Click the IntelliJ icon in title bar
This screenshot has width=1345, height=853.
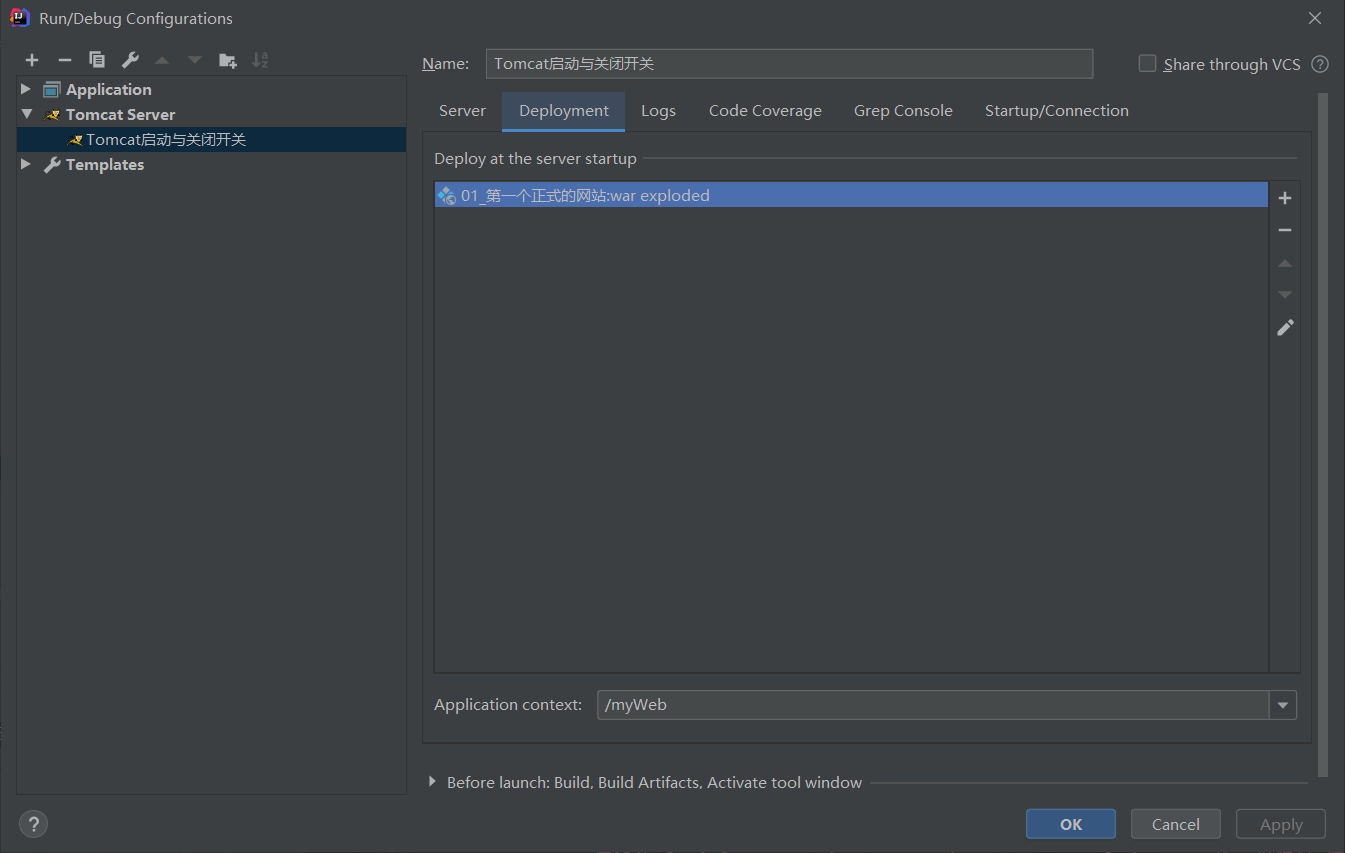point(19,18)
